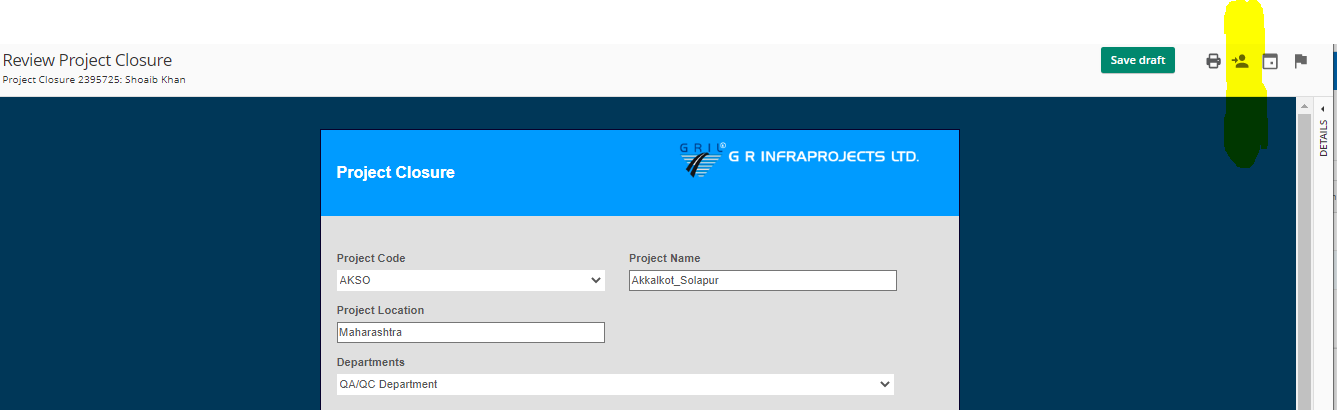Click 'Project Closure 2395725: Shoaib Khan' subtitle
The width and height of the screenshot is (1337, 410).
click(x=94, y=79)
